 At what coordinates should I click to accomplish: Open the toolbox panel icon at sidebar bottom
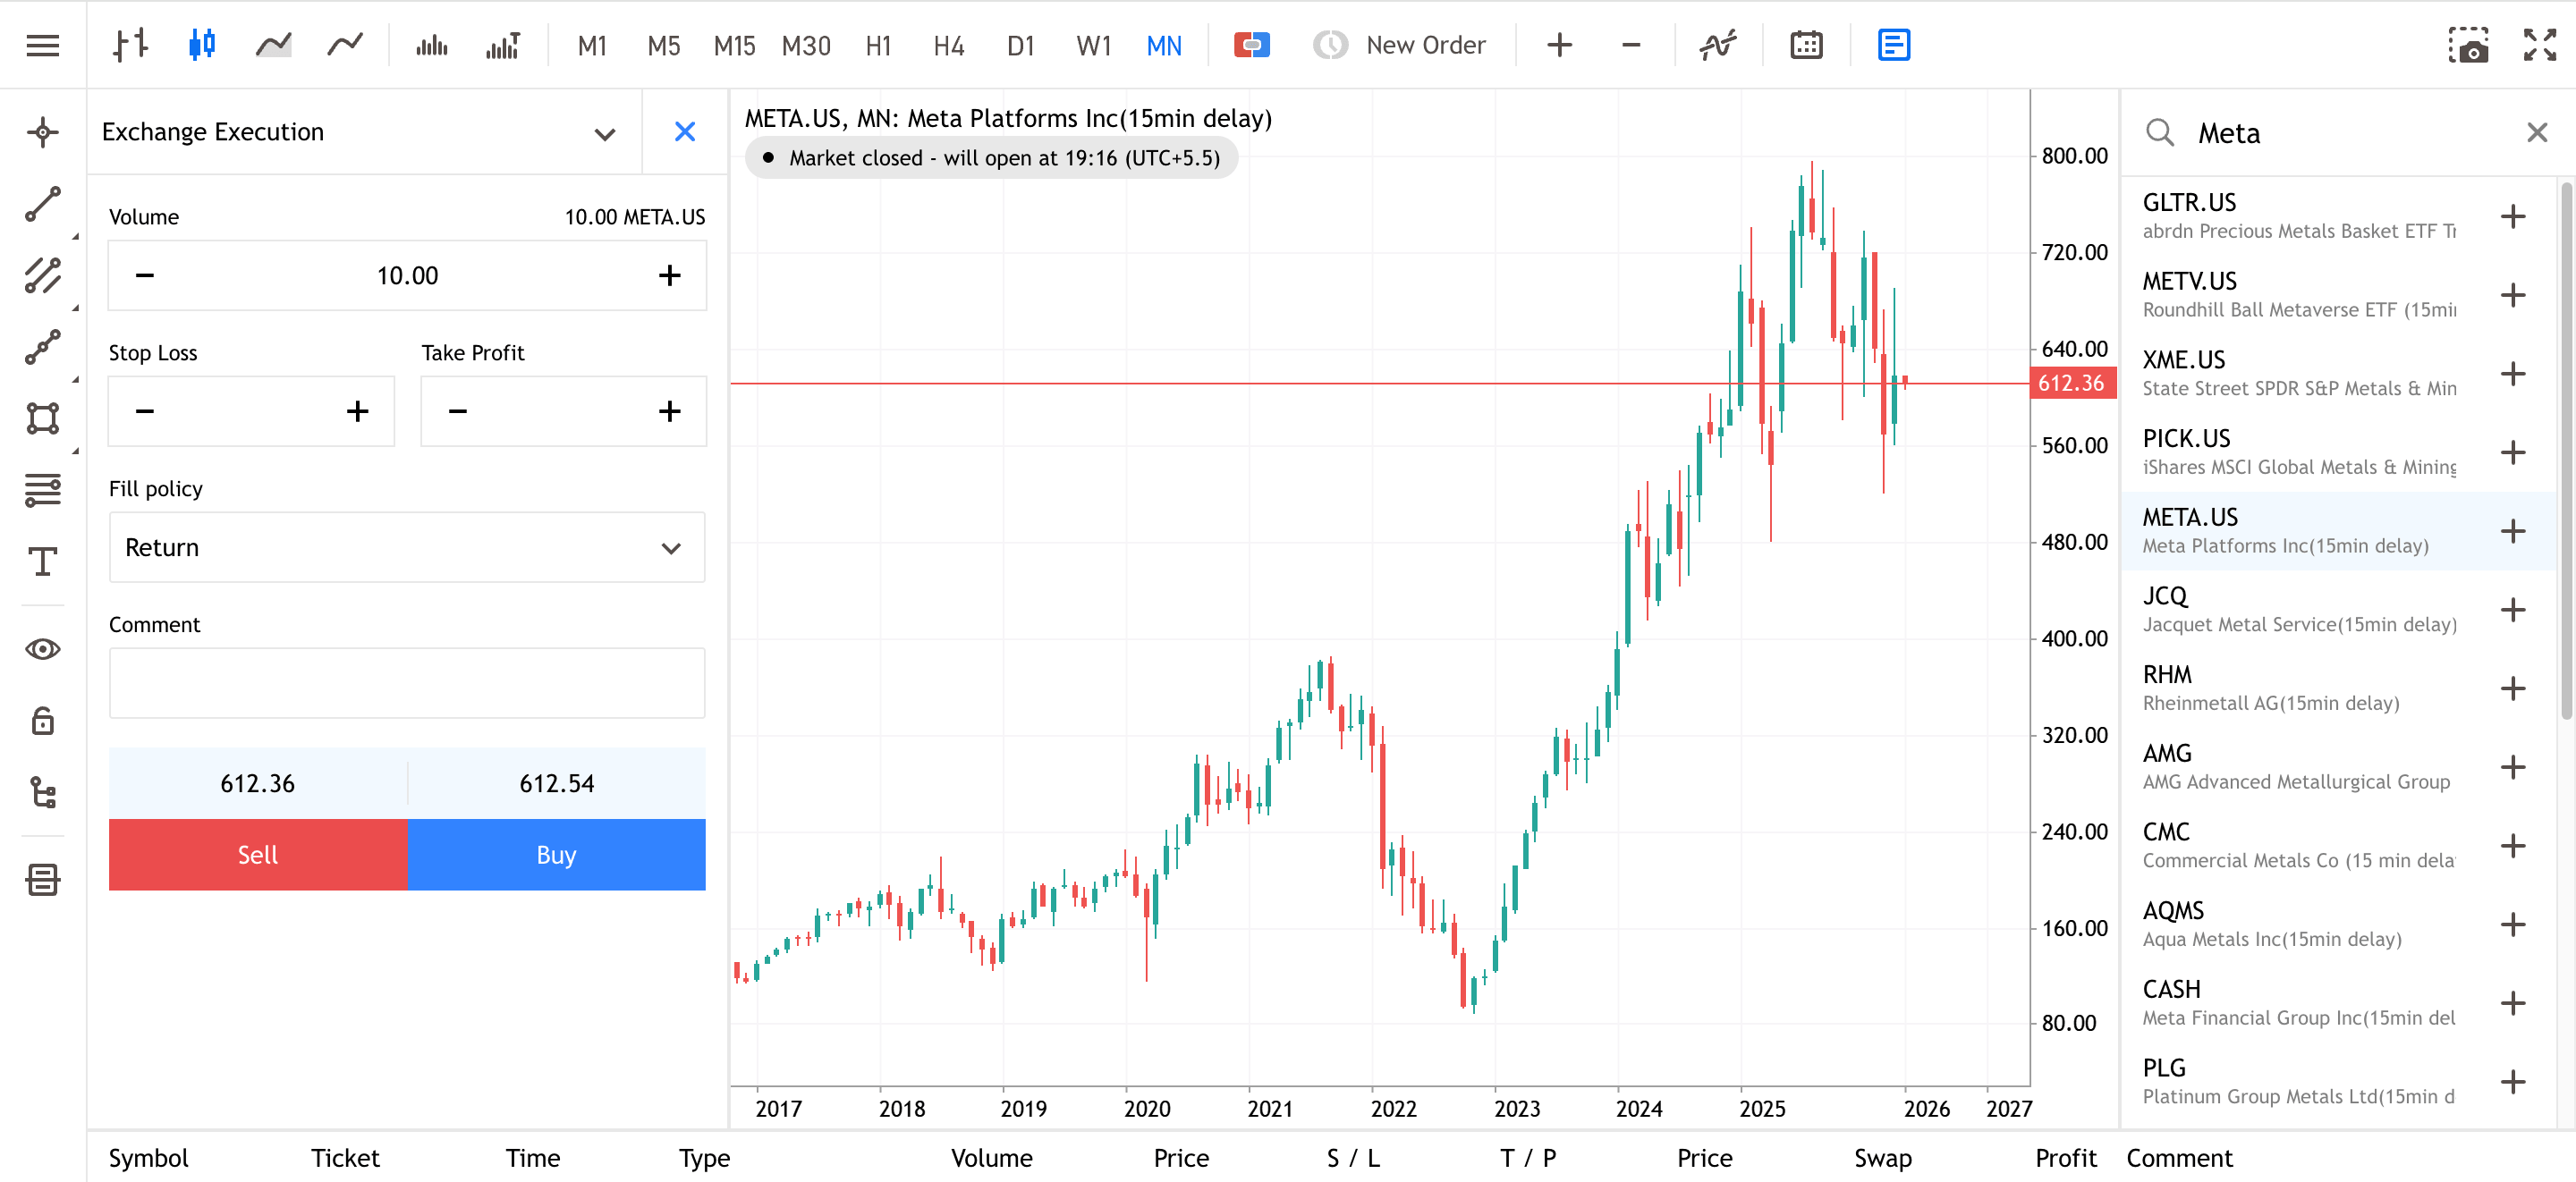tap(43, 880)
